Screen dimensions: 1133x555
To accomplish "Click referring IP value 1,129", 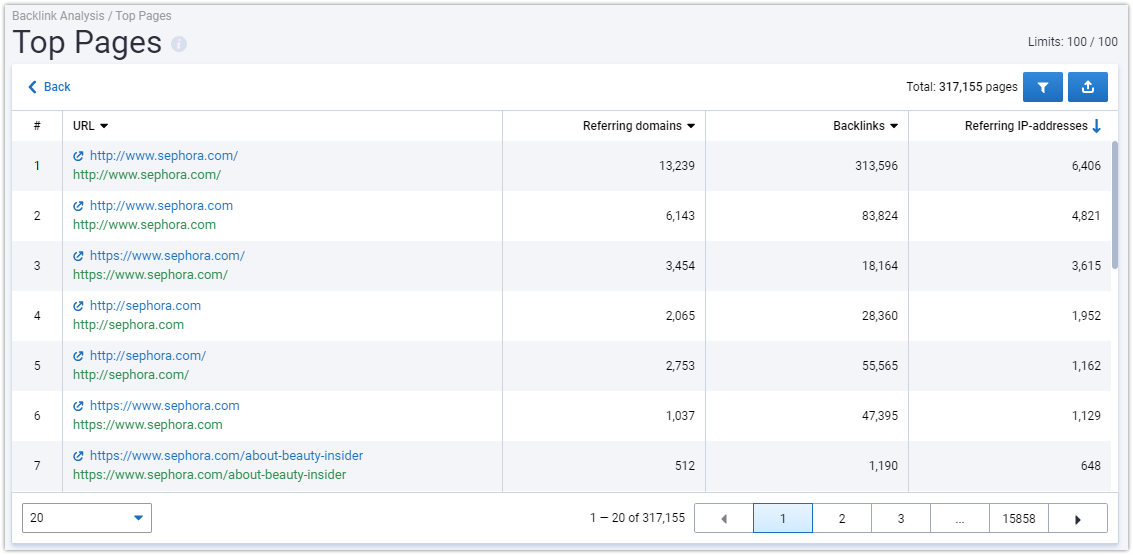I will (1087, 416).
